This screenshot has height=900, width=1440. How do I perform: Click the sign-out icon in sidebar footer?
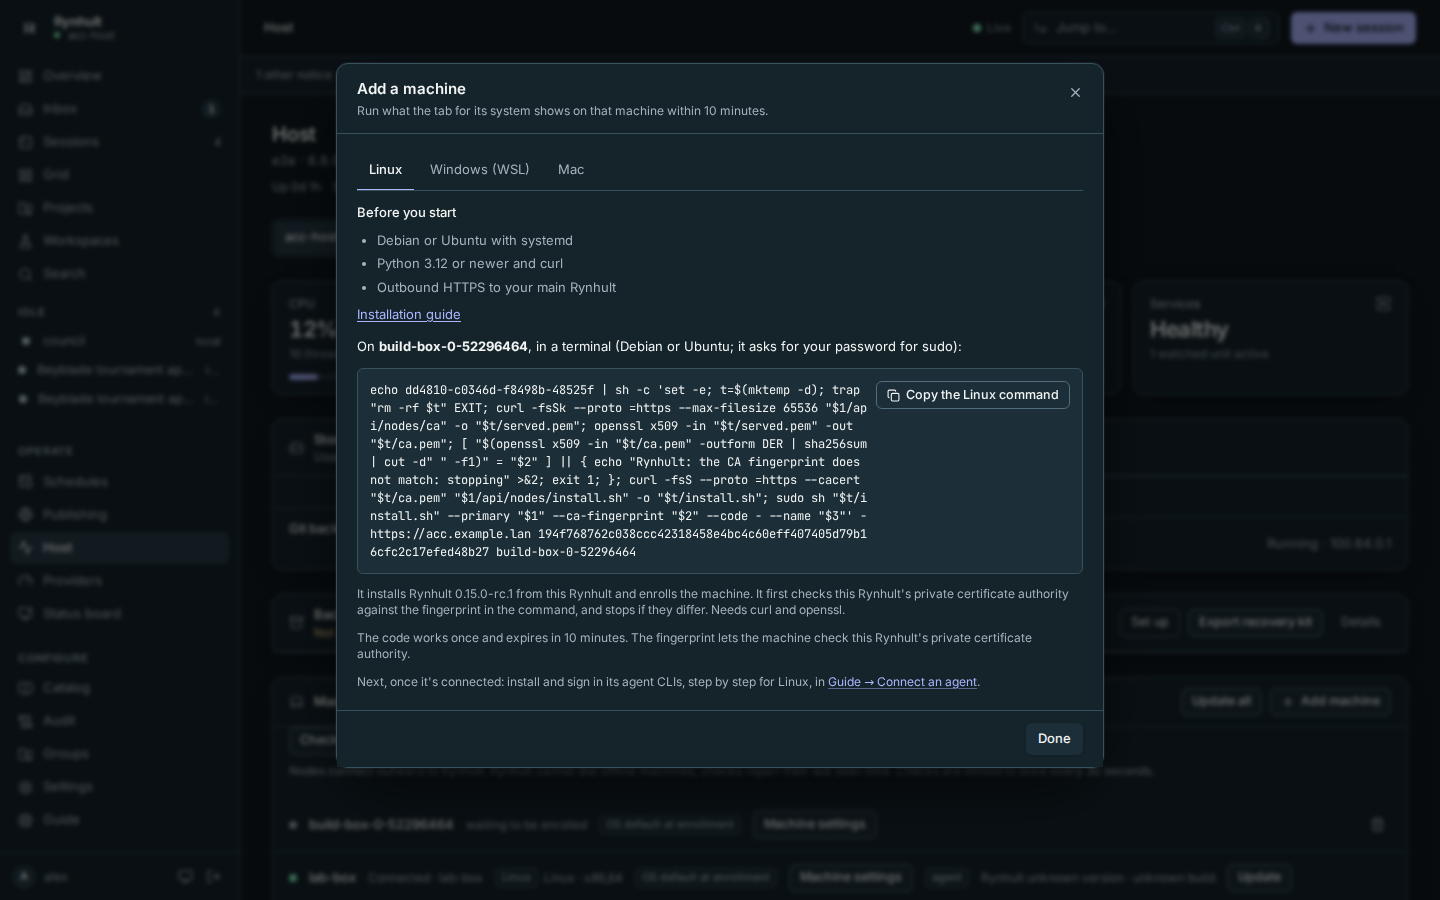coord(213,877)
